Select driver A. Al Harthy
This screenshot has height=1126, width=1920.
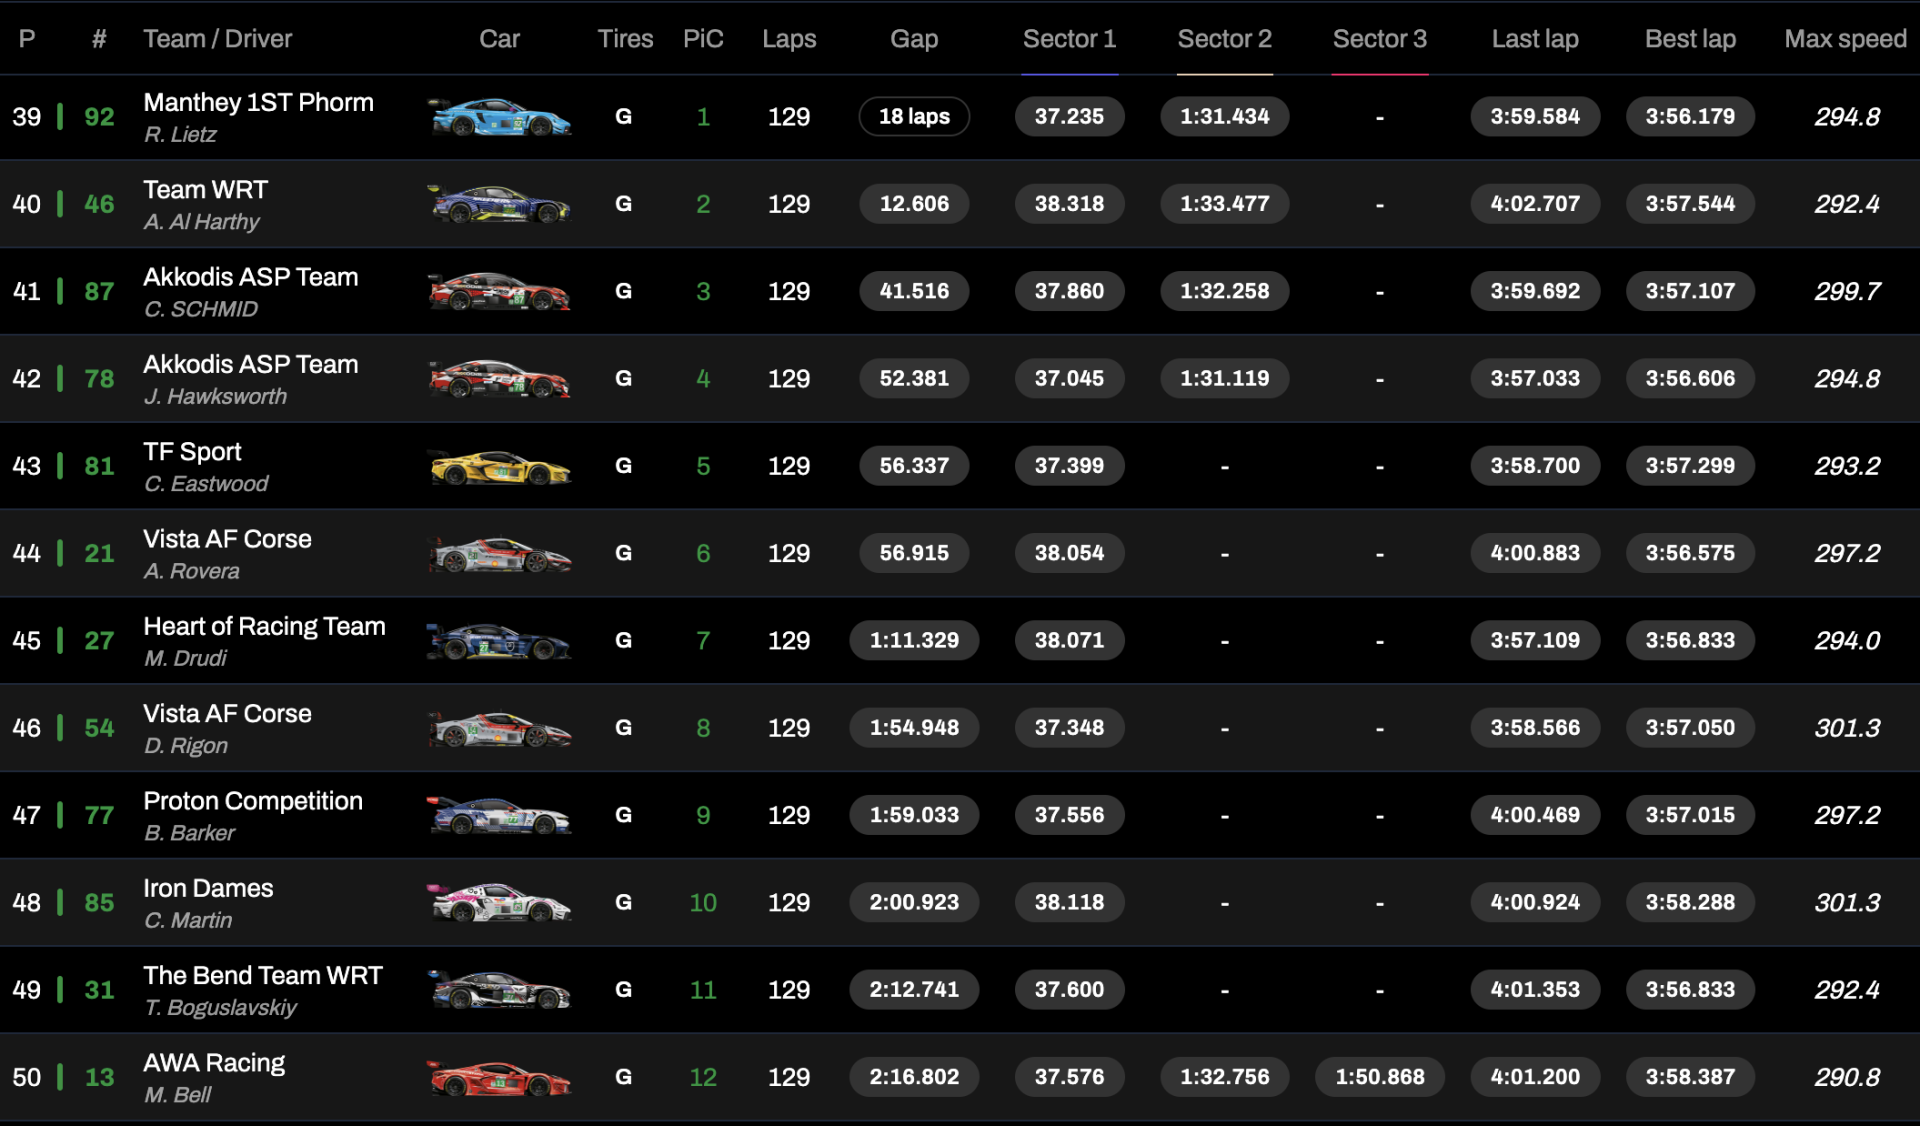(201, 221)
